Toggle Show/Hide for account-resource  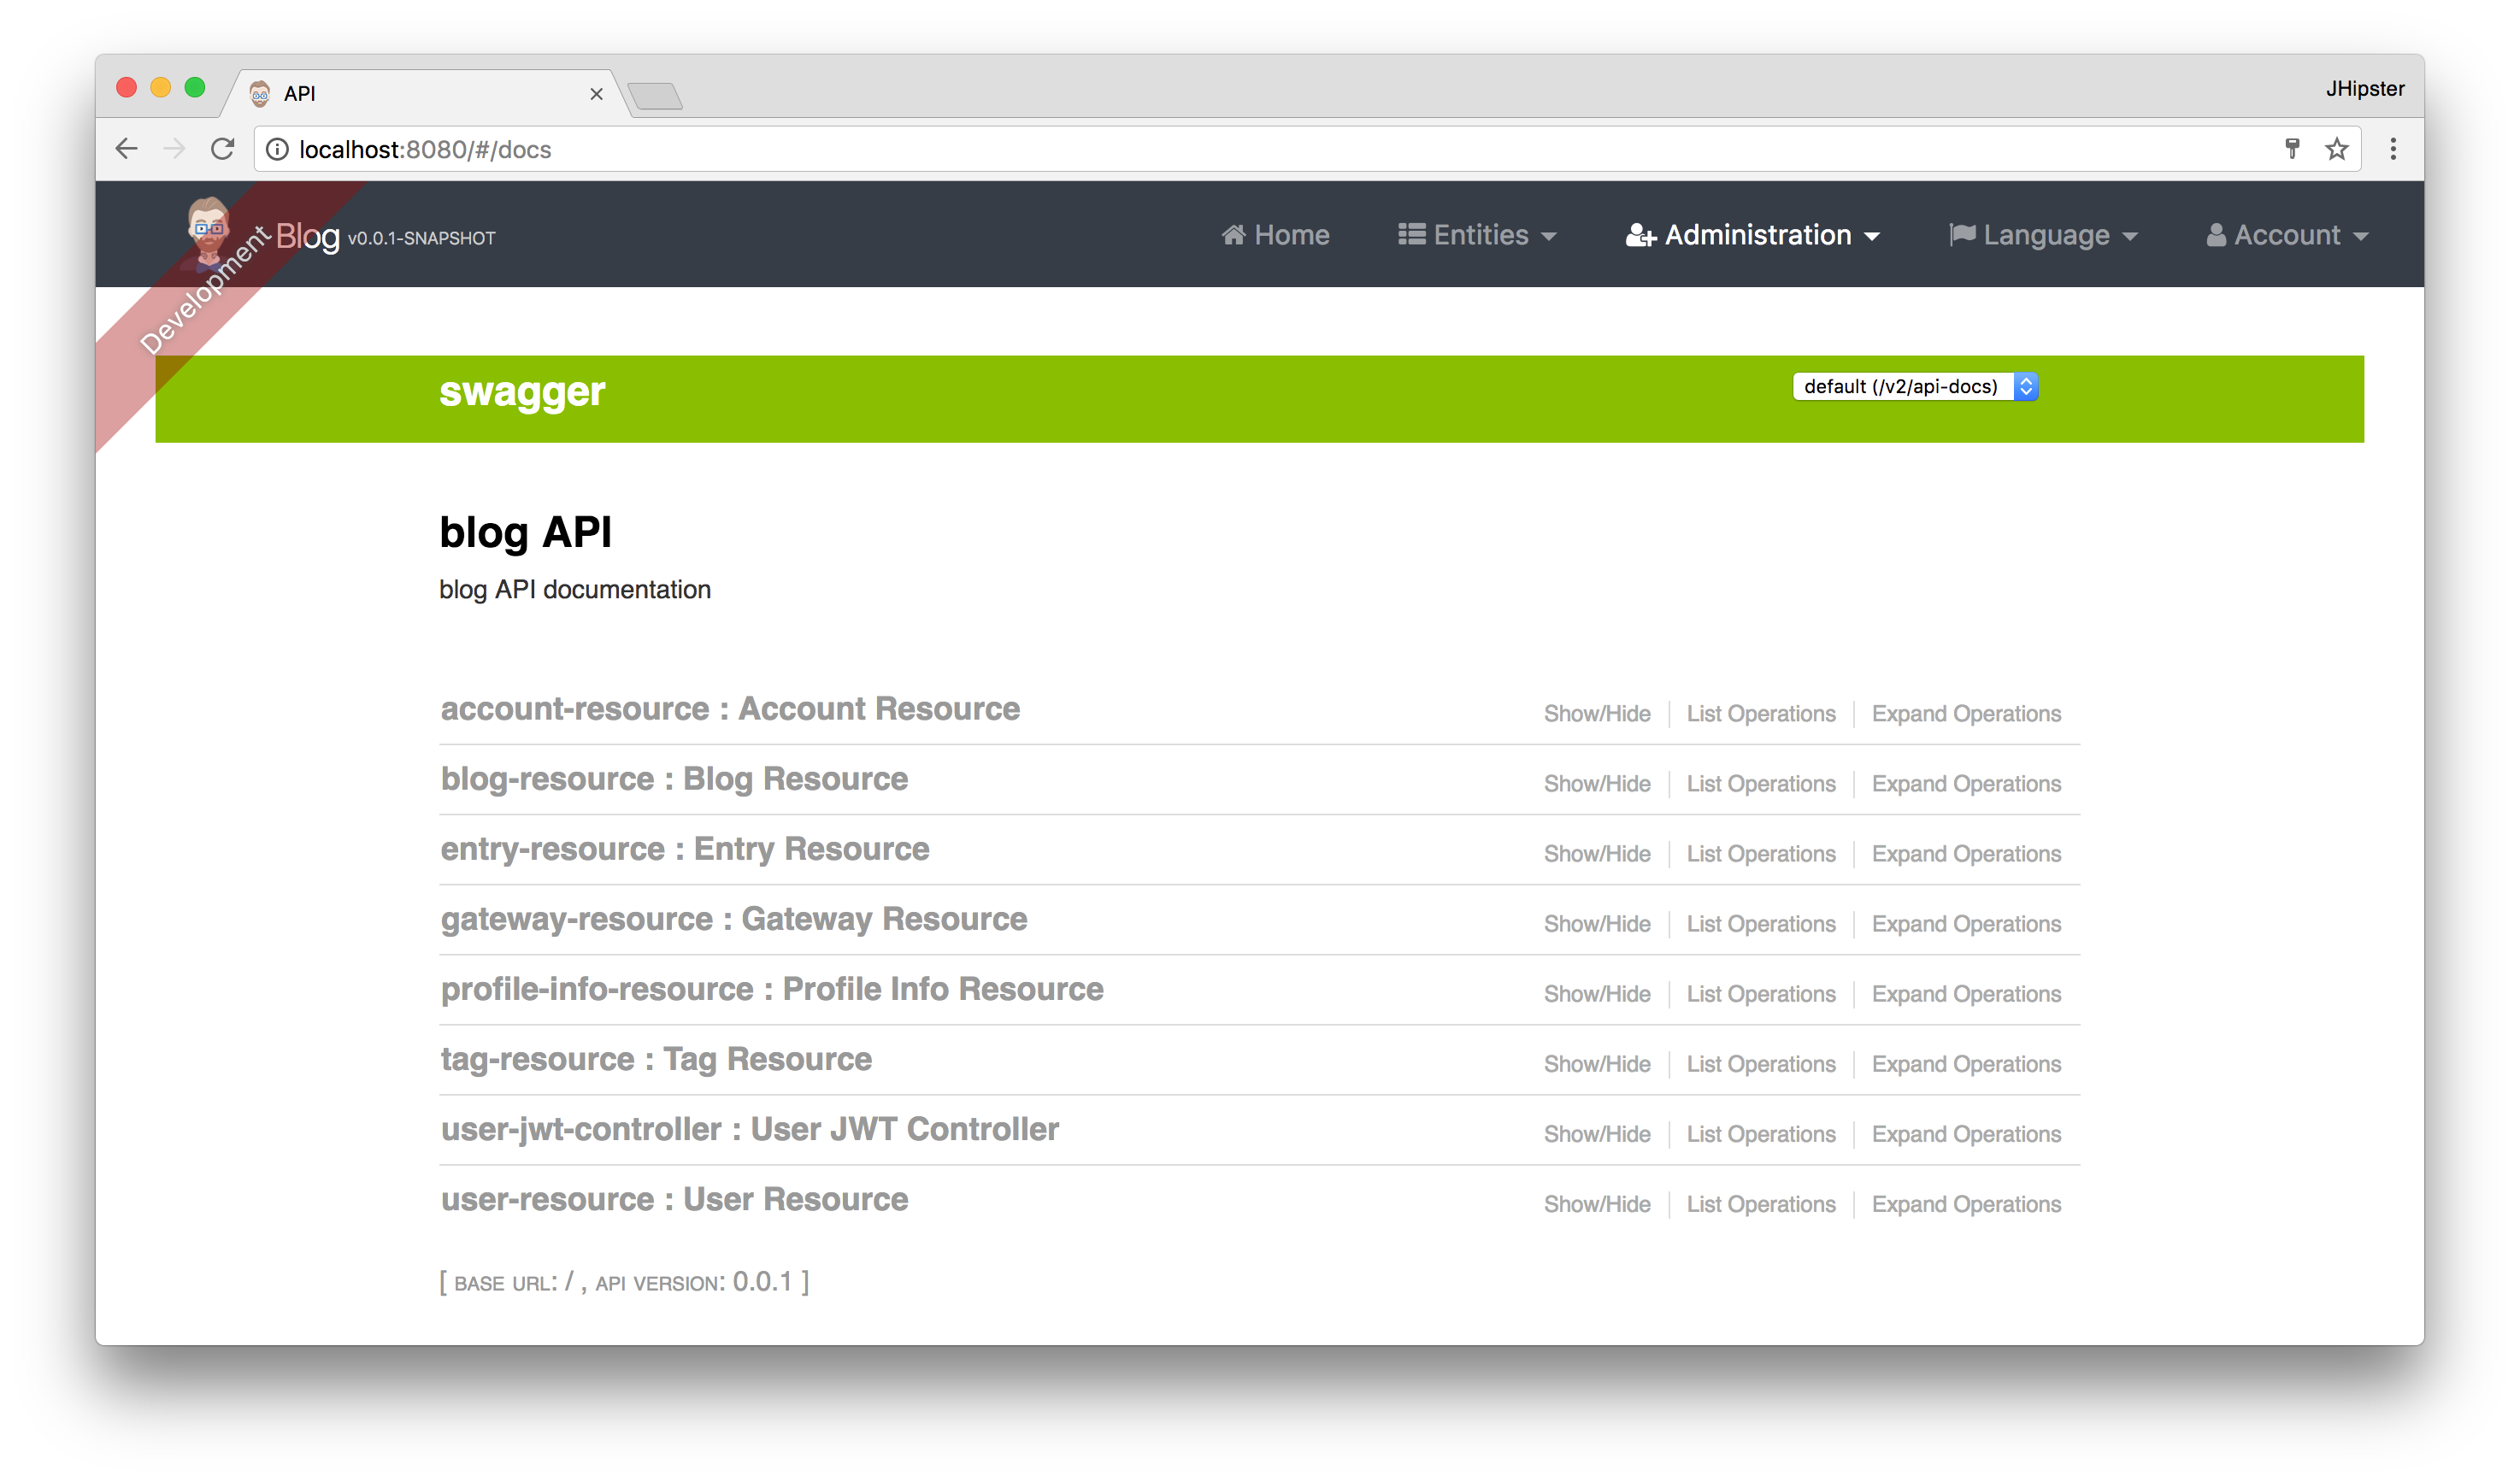click(1596, 714)
